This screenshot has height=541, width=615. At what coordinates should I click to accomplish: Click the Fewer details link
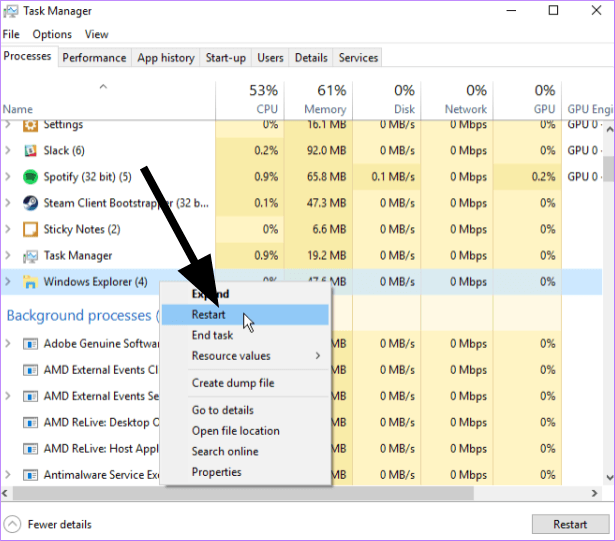tap(60, 525)
